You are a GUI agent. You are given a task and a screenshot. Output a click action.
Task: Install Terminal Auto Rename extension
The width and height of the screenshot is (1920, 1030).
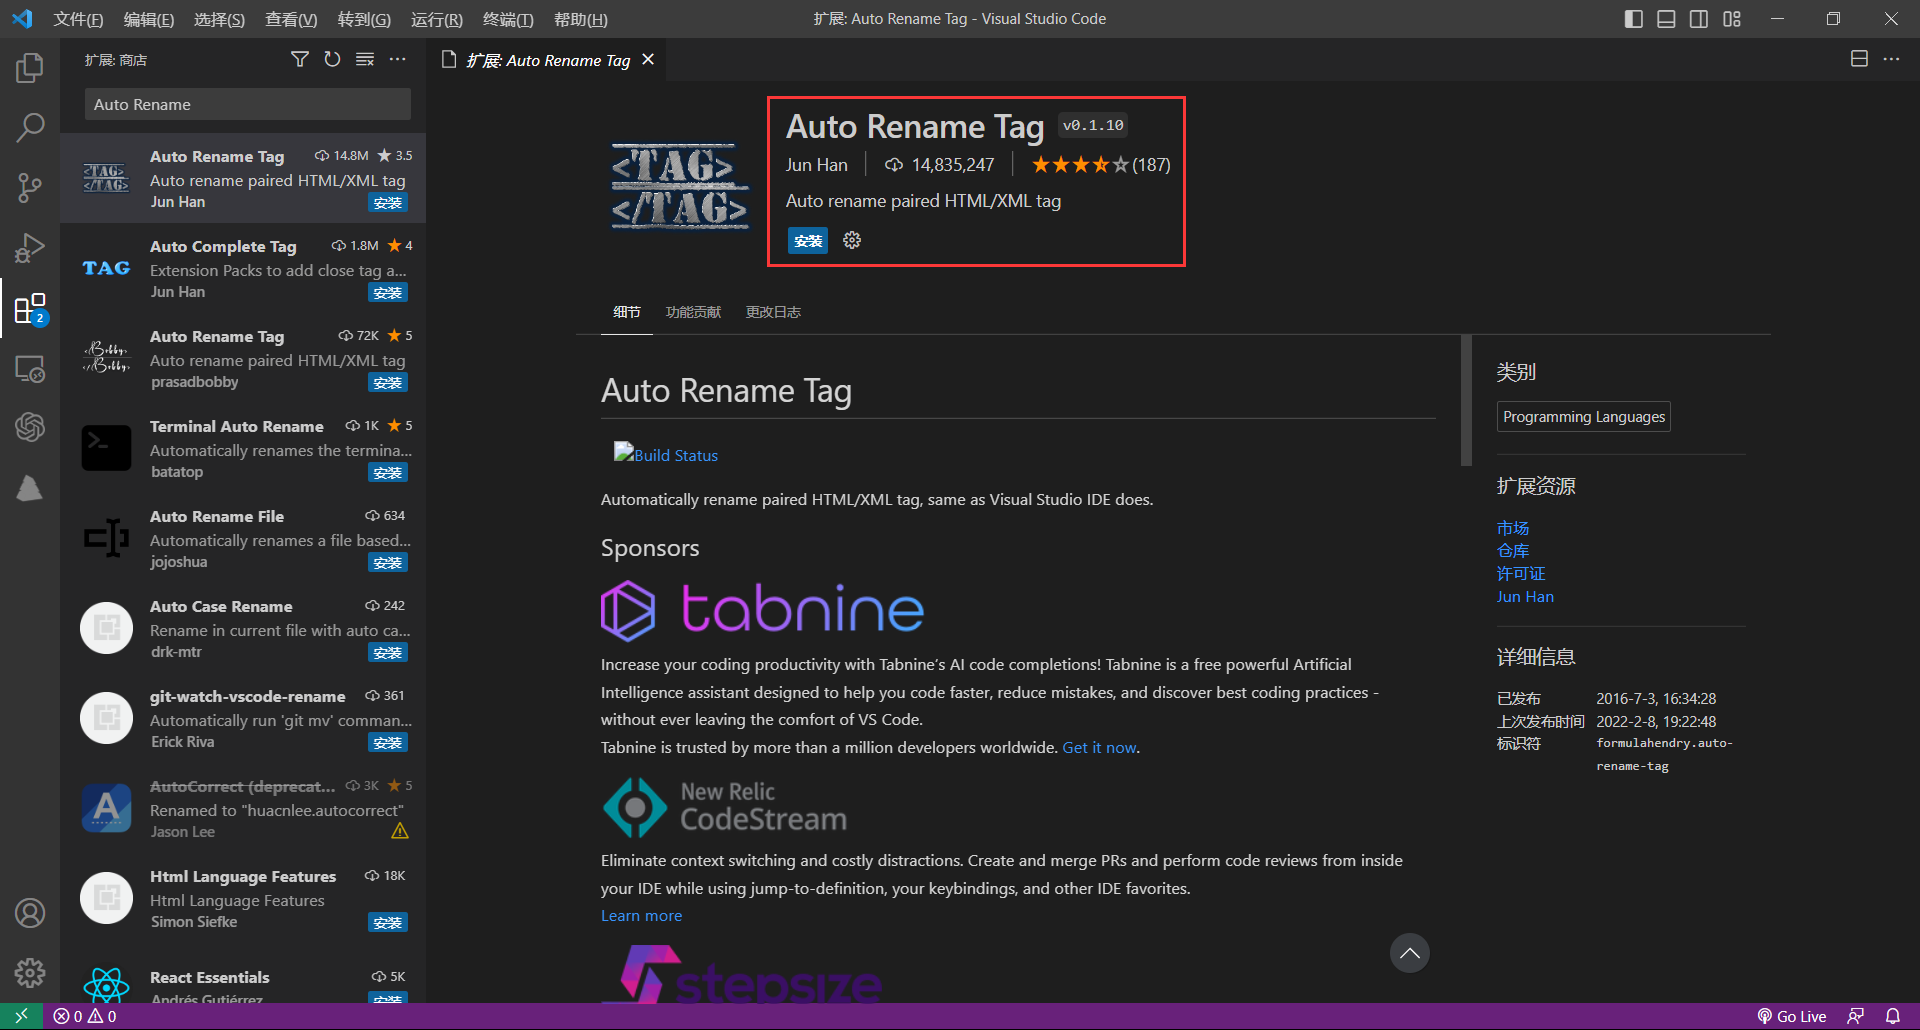click(388, 473)
